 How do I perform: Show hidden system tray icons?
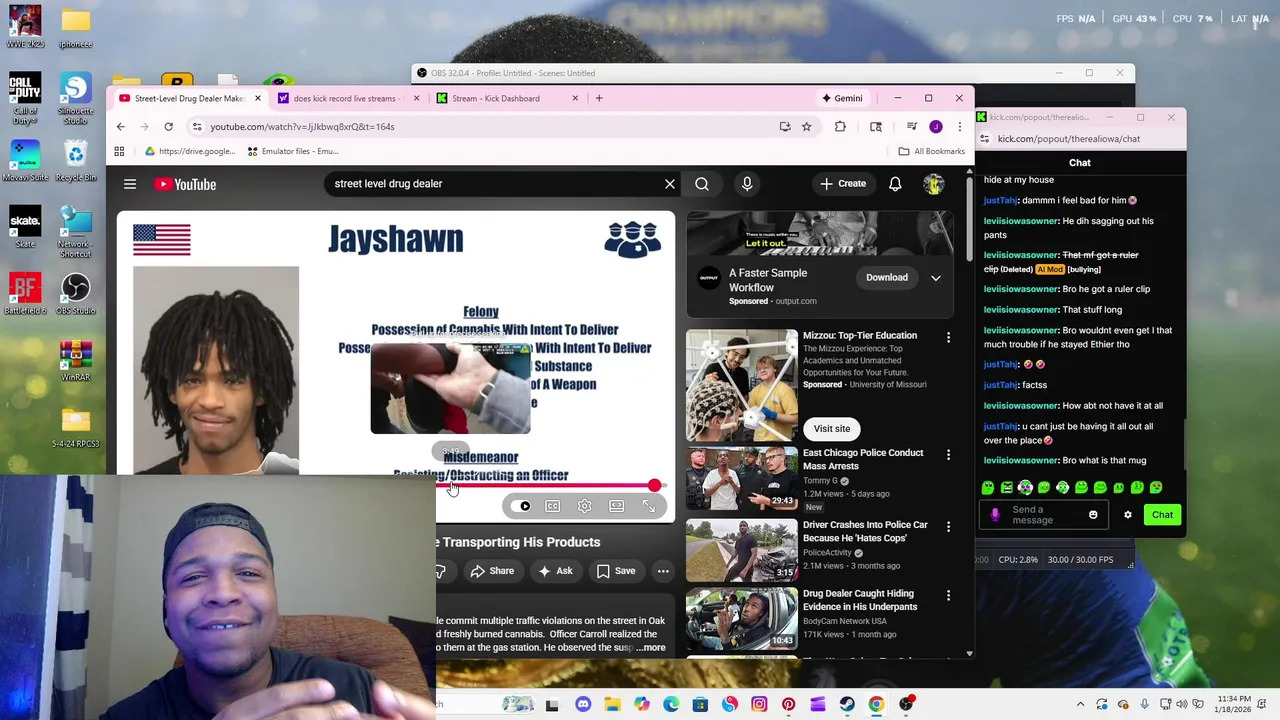pos(1080,704)
